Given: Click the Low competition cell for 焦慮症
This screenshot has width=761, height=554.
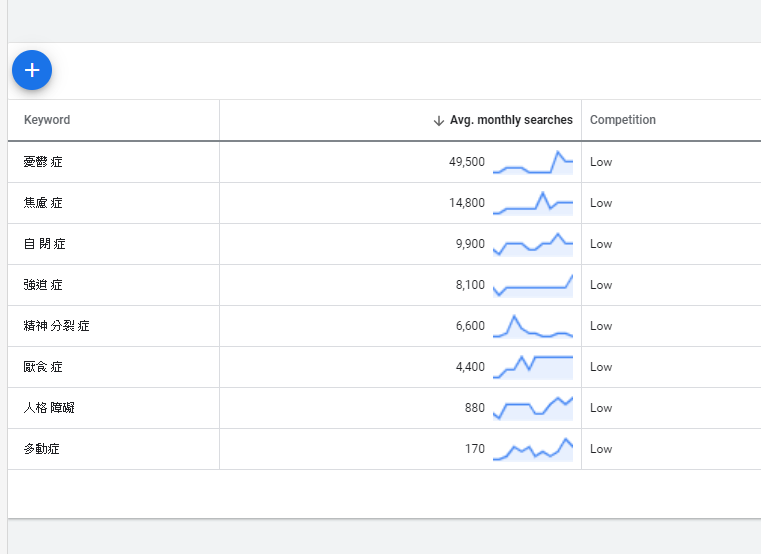Looking at the screenshot, I should (x=601, y=203).
